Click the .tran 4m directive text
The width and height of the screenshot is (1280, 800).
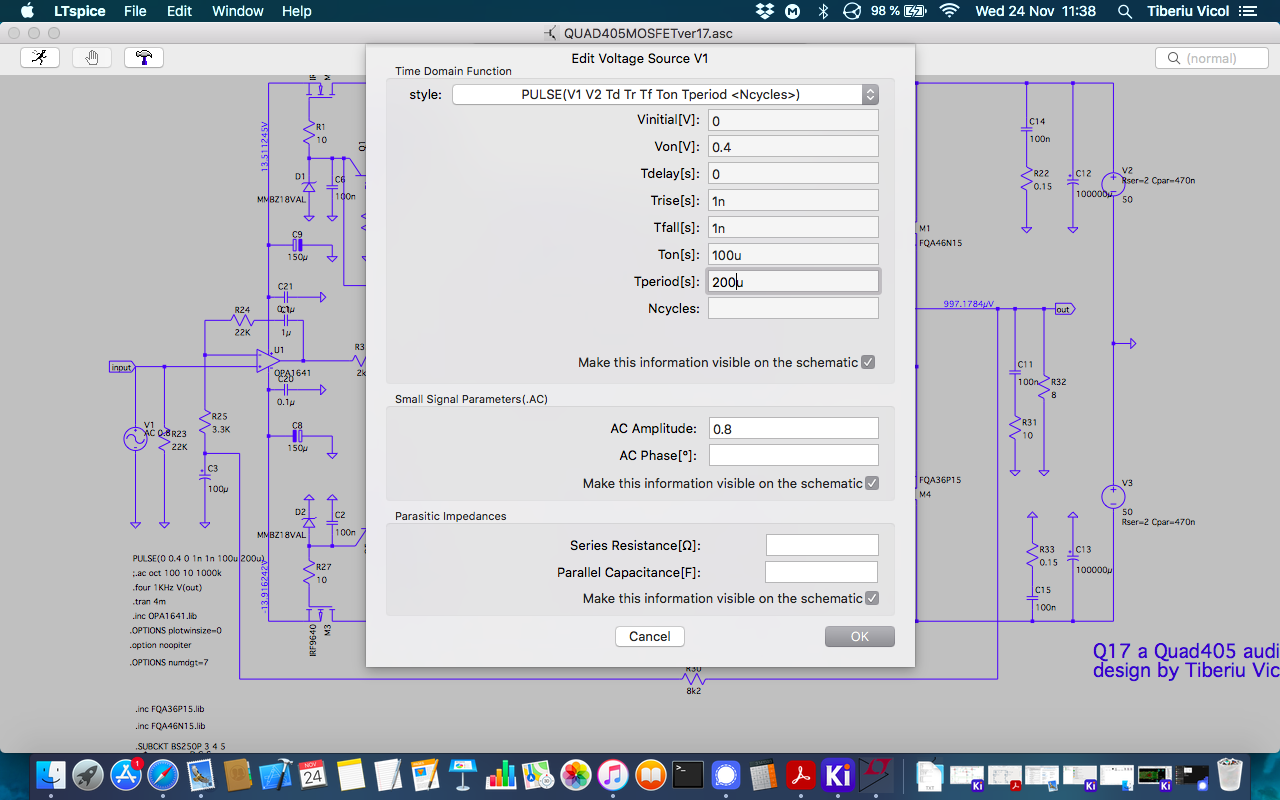[x=151, y=601]
